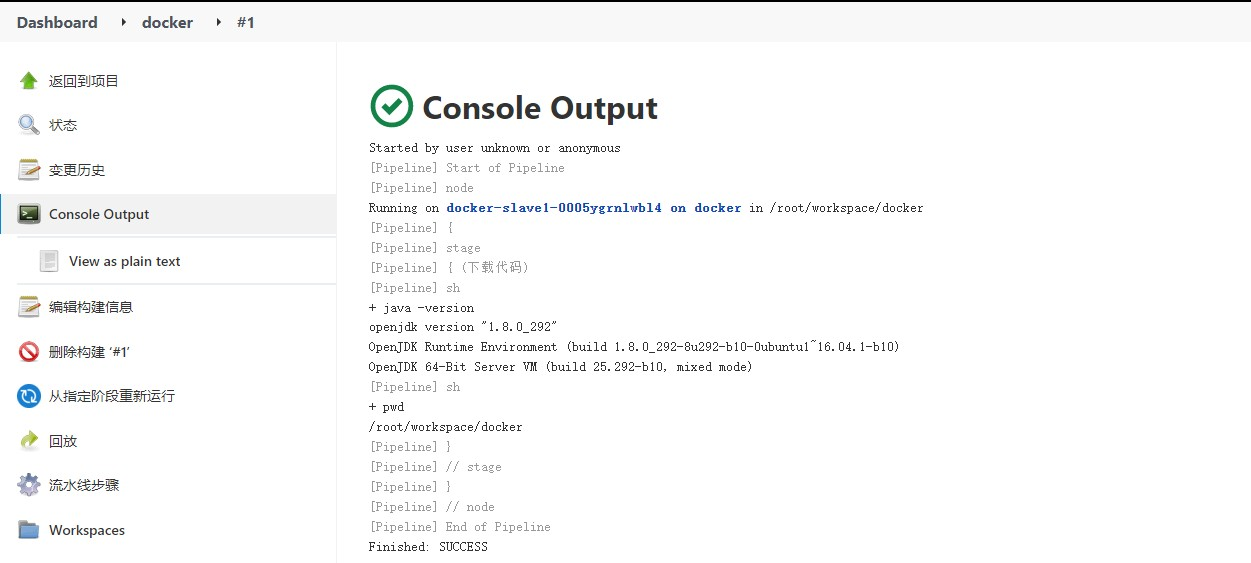
Task: Go to Dashboard in breadcrumb
Action: point(57,22)
